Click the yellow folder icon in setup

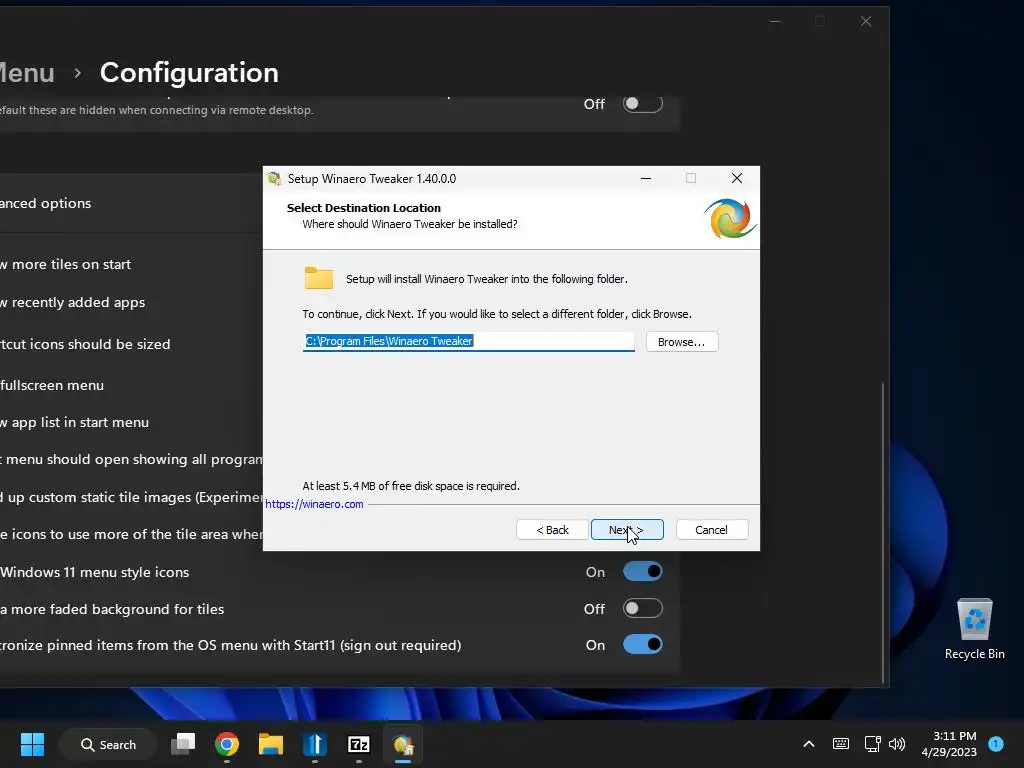point(319,278)
